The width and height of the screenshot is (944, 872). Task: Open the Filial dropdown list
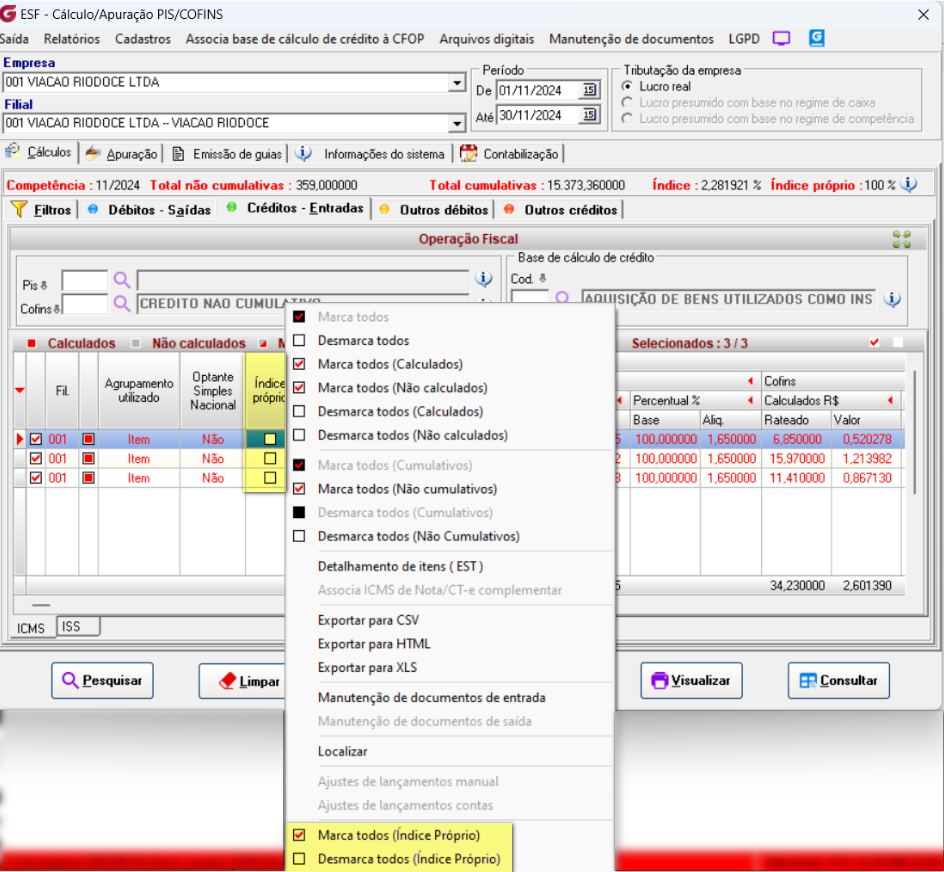pos(457,123)
